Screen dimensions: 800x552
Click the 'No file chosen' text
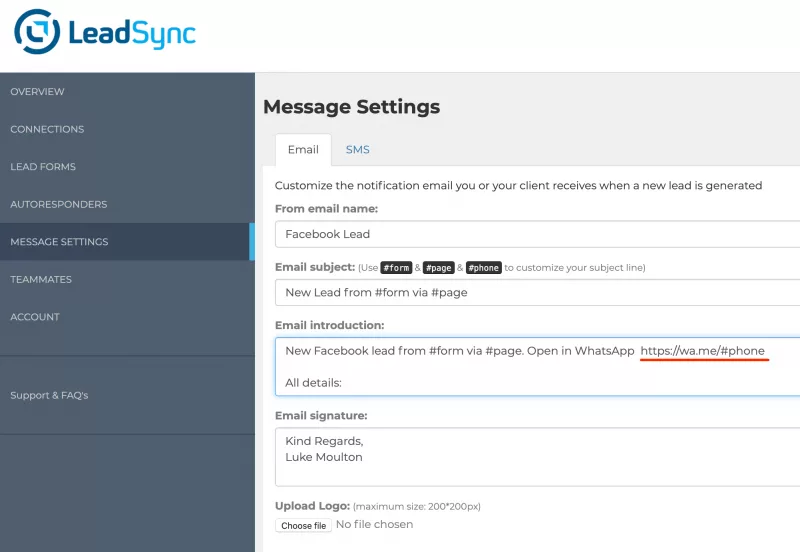coord(374,524)
